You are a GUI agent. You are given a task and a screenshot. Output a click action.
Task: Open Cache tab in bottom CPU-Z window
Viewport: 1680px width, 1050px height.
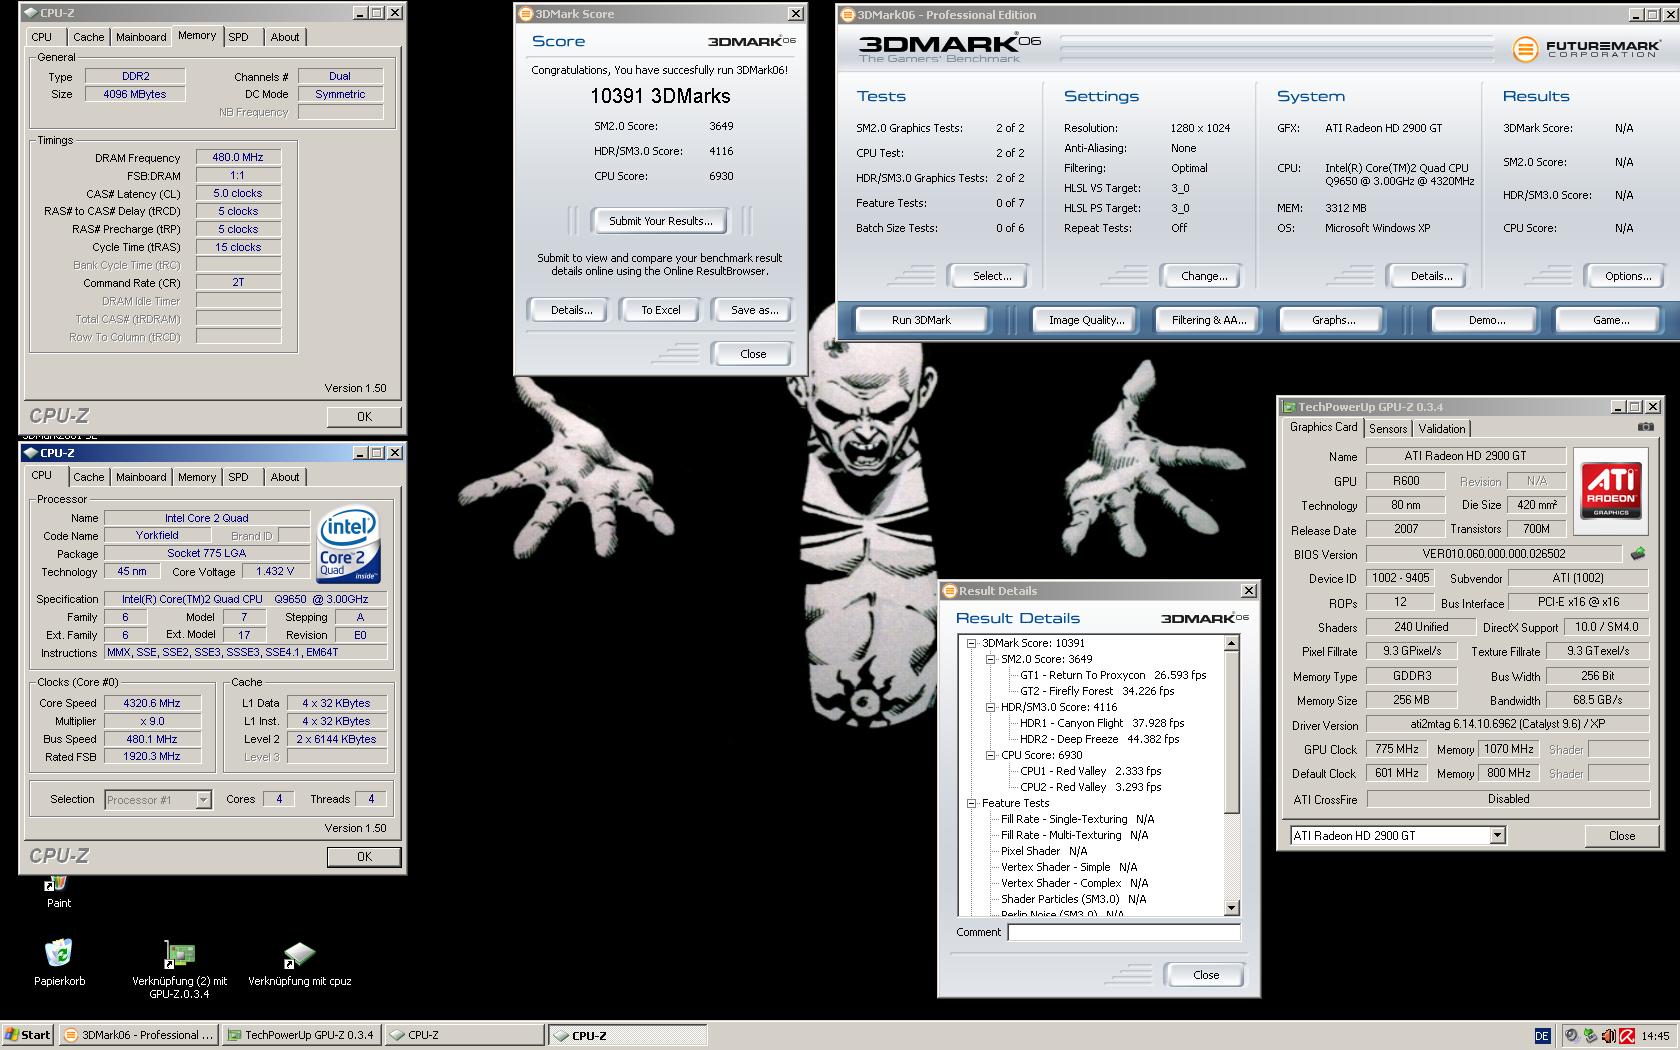88,477
